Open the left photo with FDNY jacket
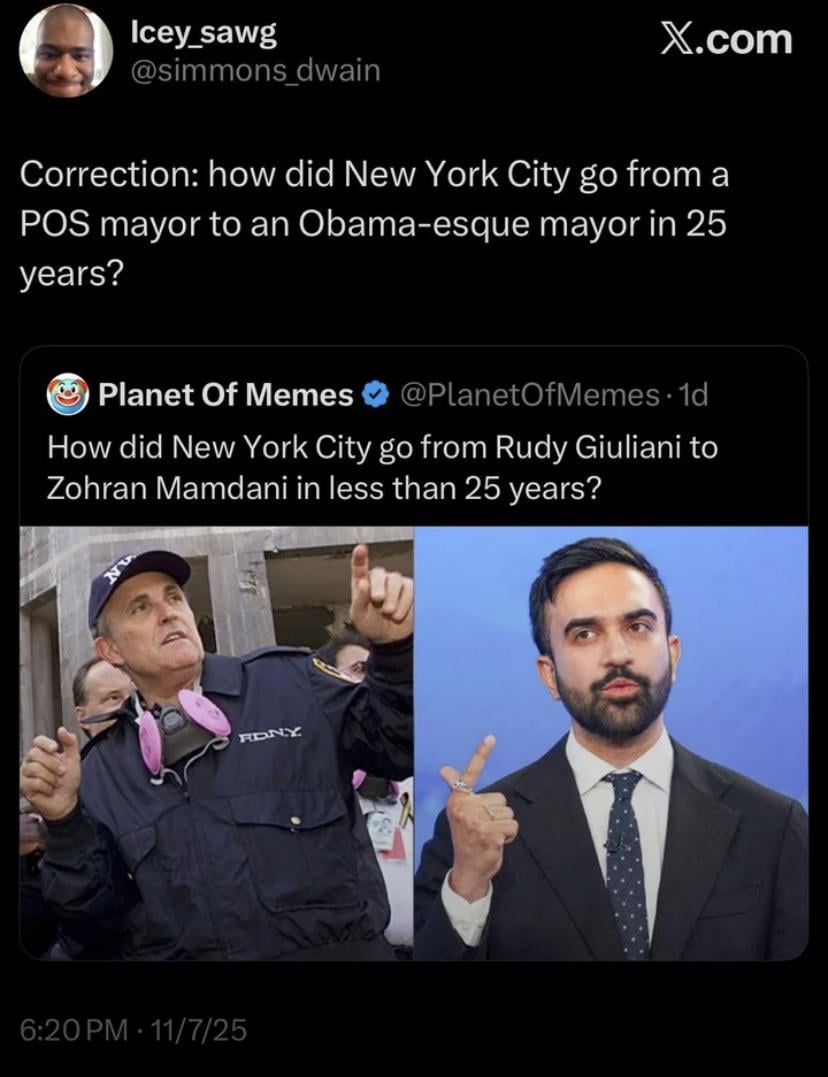 pos(217,742)
